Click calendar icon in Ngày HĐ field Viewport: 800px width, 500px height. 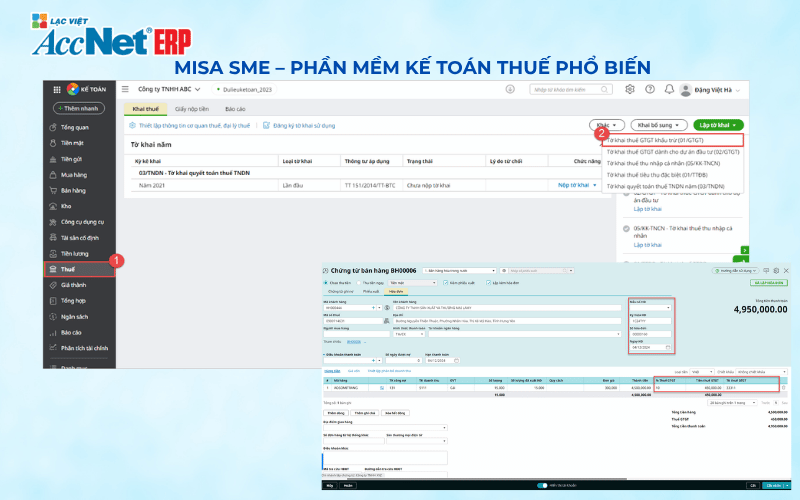pos(668,347)
